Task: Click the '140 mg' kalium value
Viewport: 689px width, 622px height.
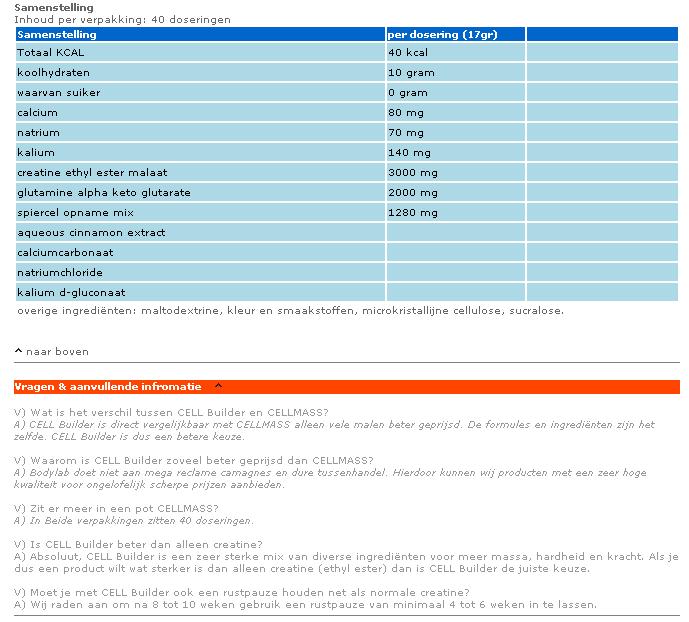Action: [x=410, y=152]
